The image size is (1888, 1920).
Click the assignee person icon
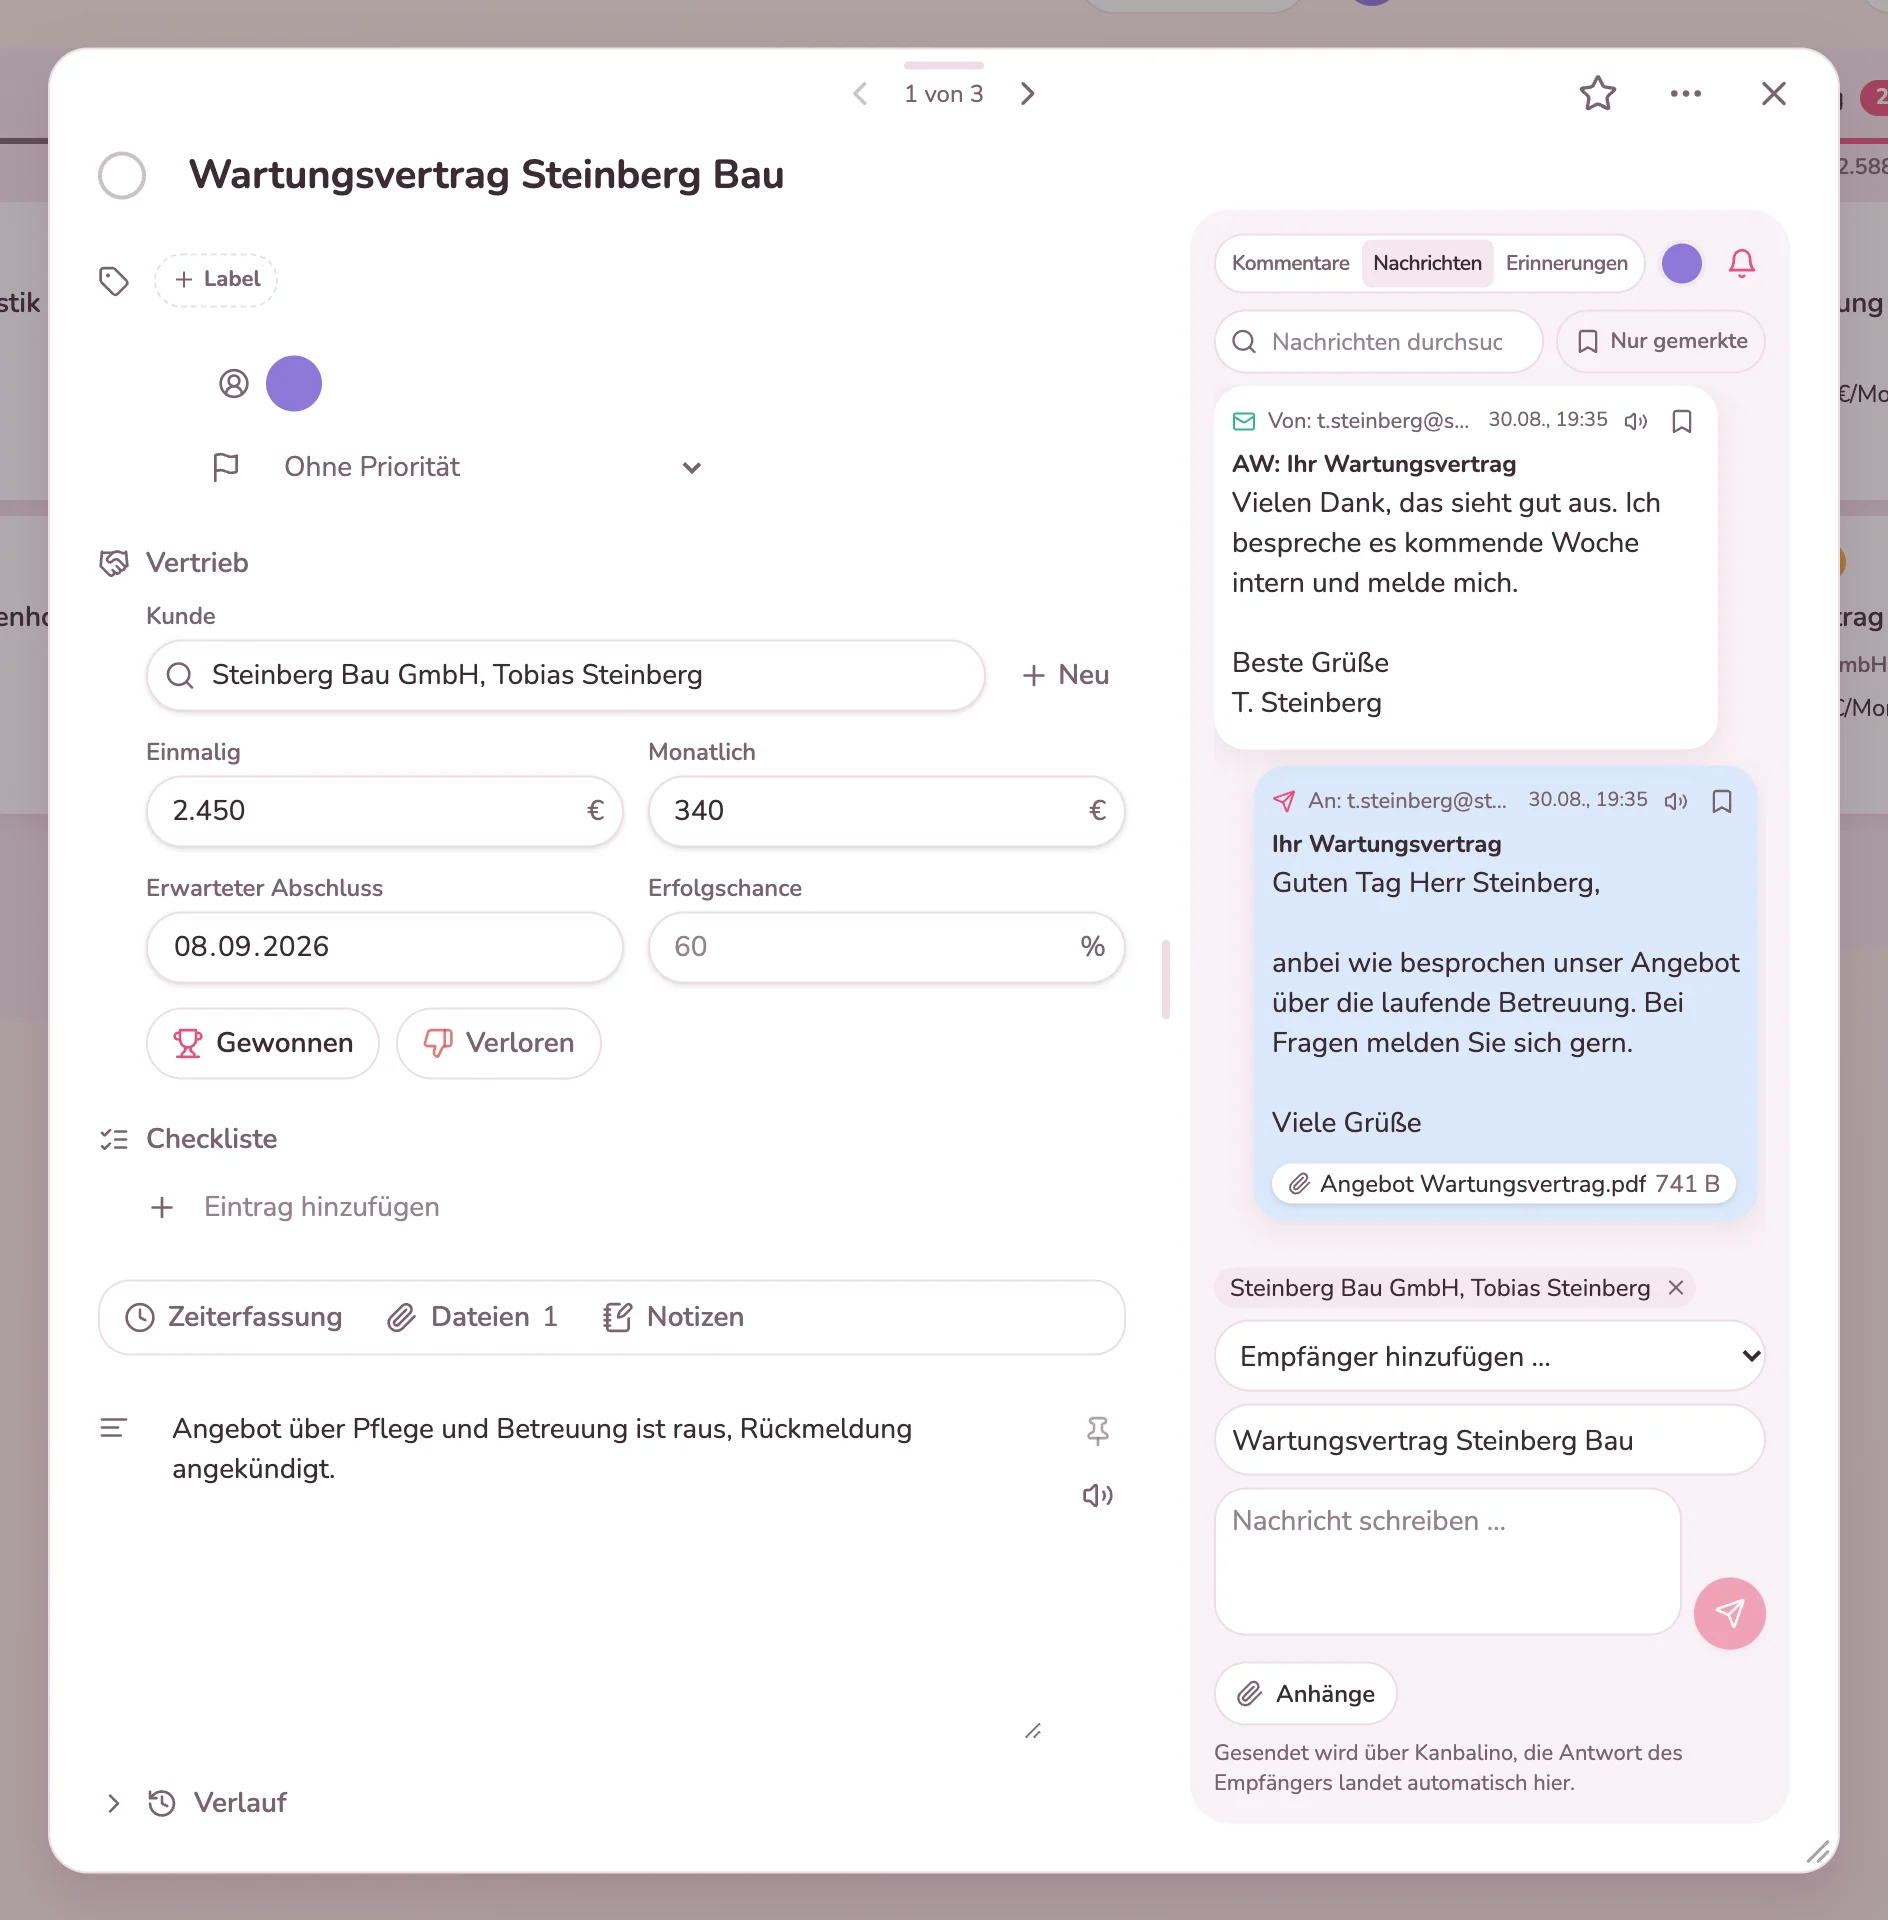(x=234, y=384)
